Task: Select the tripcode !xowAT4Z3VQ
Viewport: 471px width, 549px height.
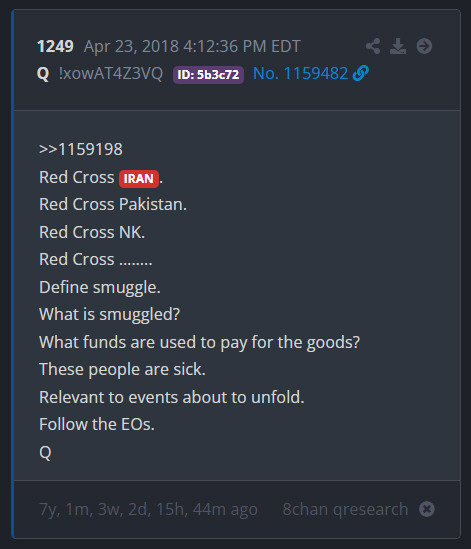Action: pyautogui.click(x=111, y=74)
